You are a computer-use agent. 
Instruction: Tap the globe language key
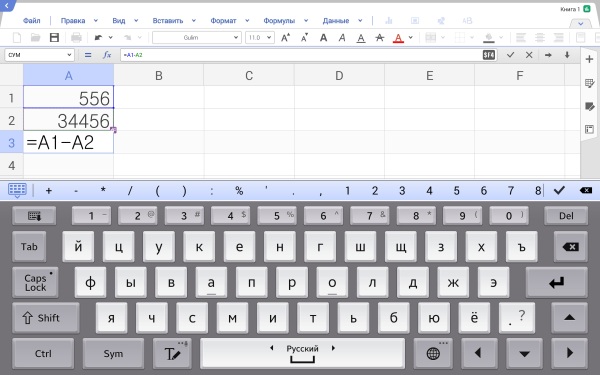(433, 353)
